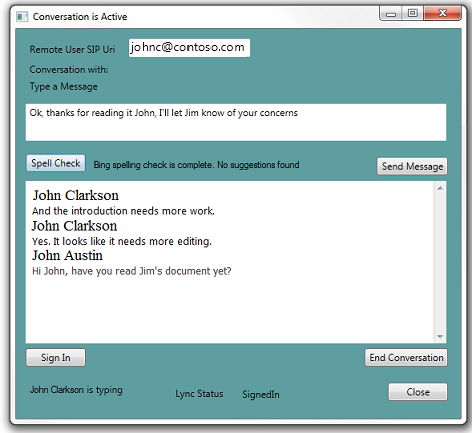Viewport: 472px width, 433px height.
Task: Click the 'Type a Message' label
Action: coord(63,87)
